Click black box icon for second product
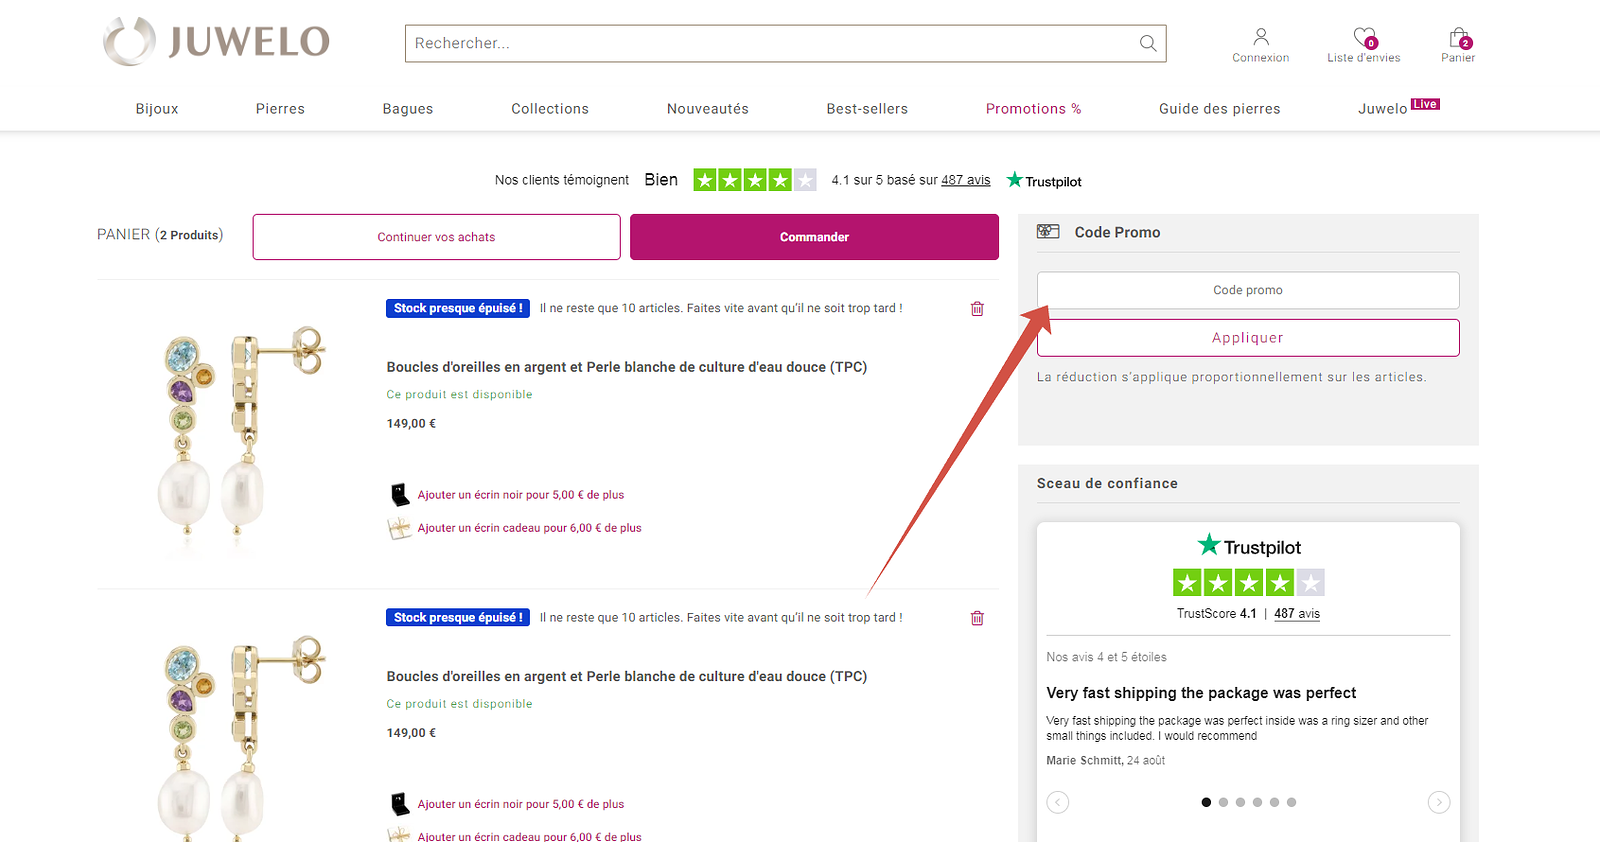 coord(399,804)
